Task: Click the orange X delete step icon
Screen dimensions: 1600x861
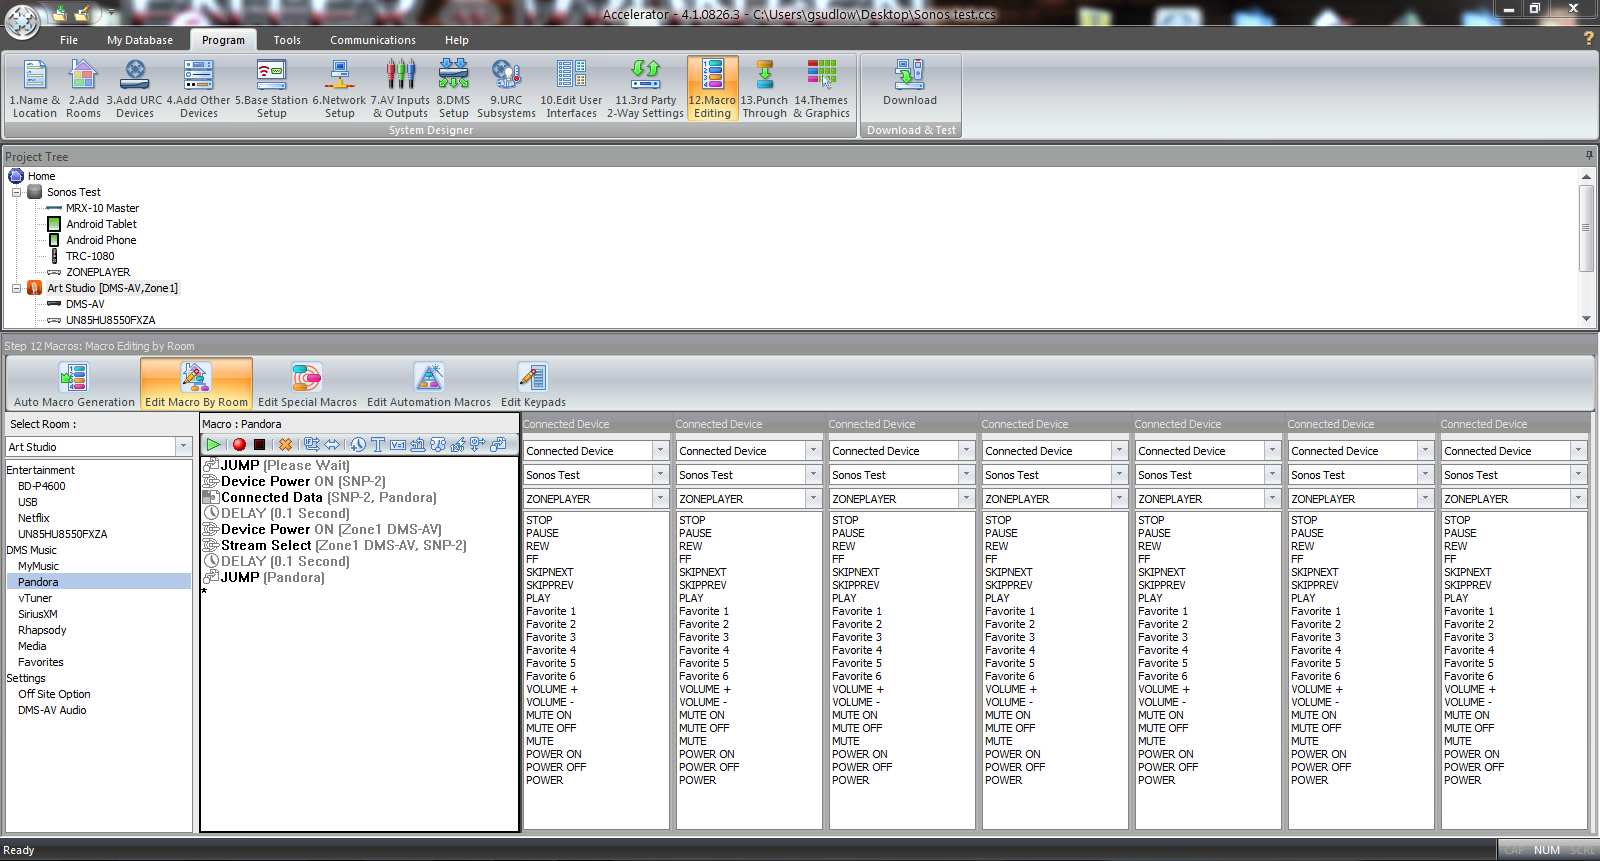Action: tap(285, 445)
